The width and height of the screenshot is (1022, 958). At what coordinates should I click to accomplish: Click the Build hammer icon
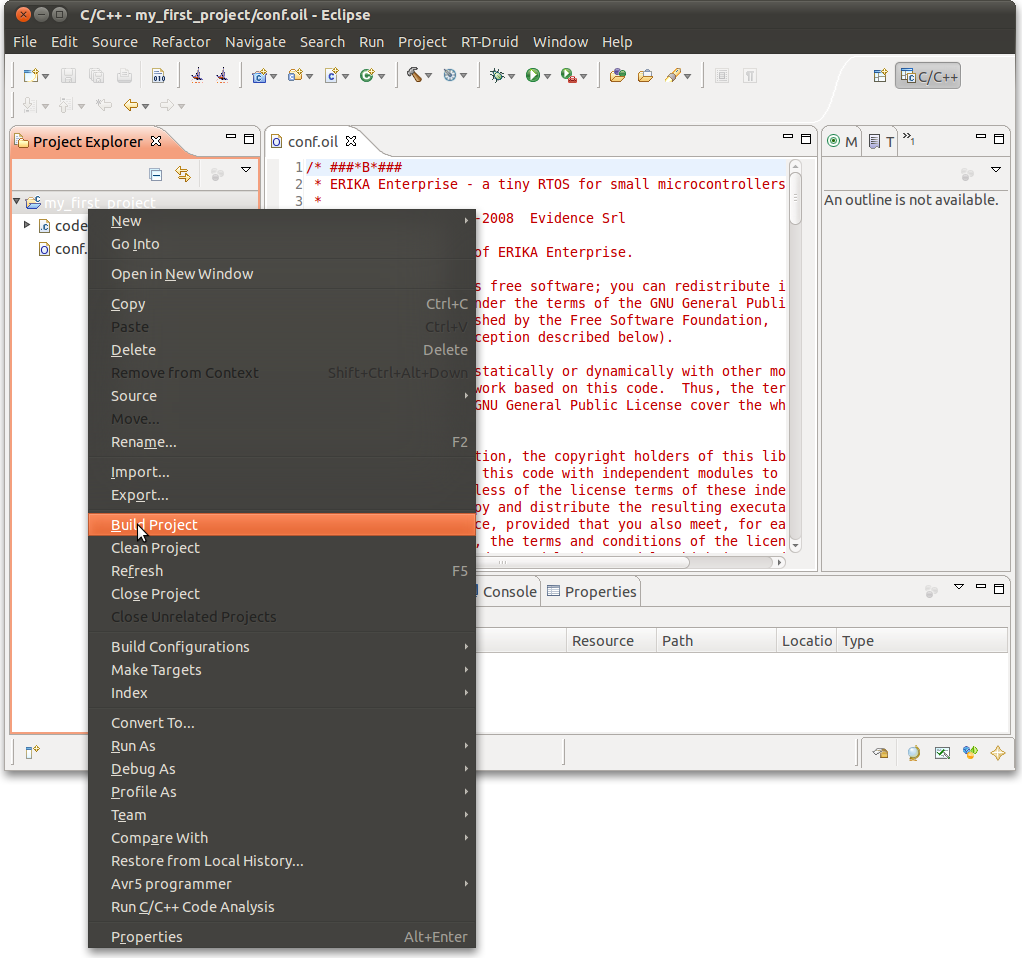point(414,75)
